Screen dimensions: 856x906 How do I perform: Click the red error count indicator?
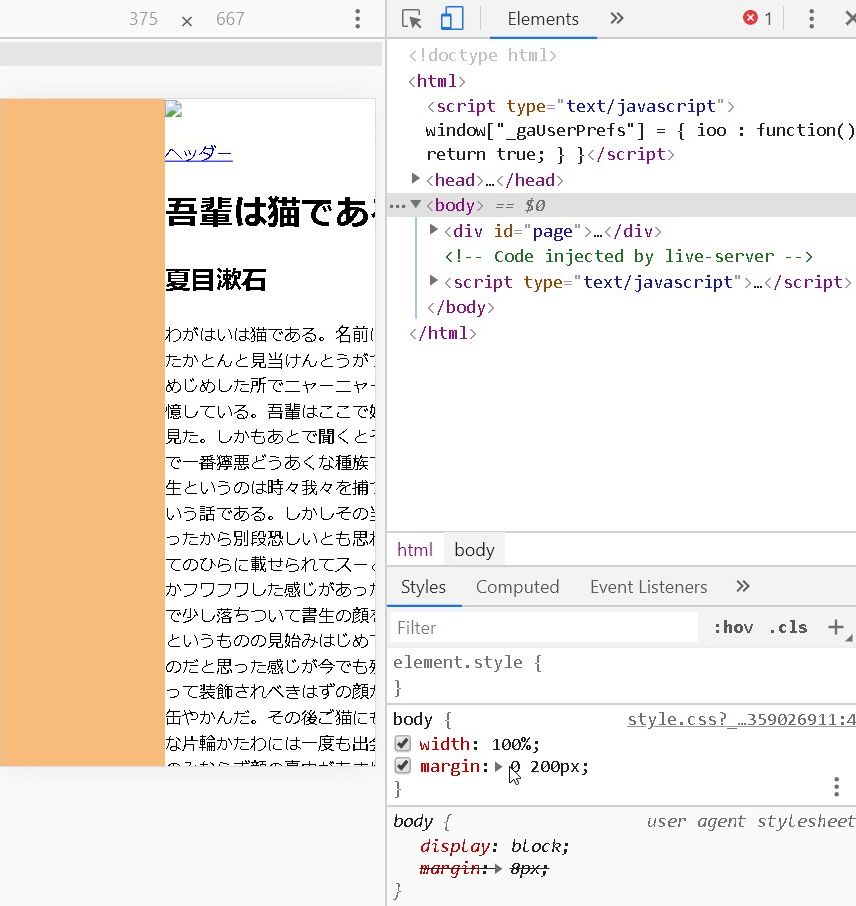point(757,19)
